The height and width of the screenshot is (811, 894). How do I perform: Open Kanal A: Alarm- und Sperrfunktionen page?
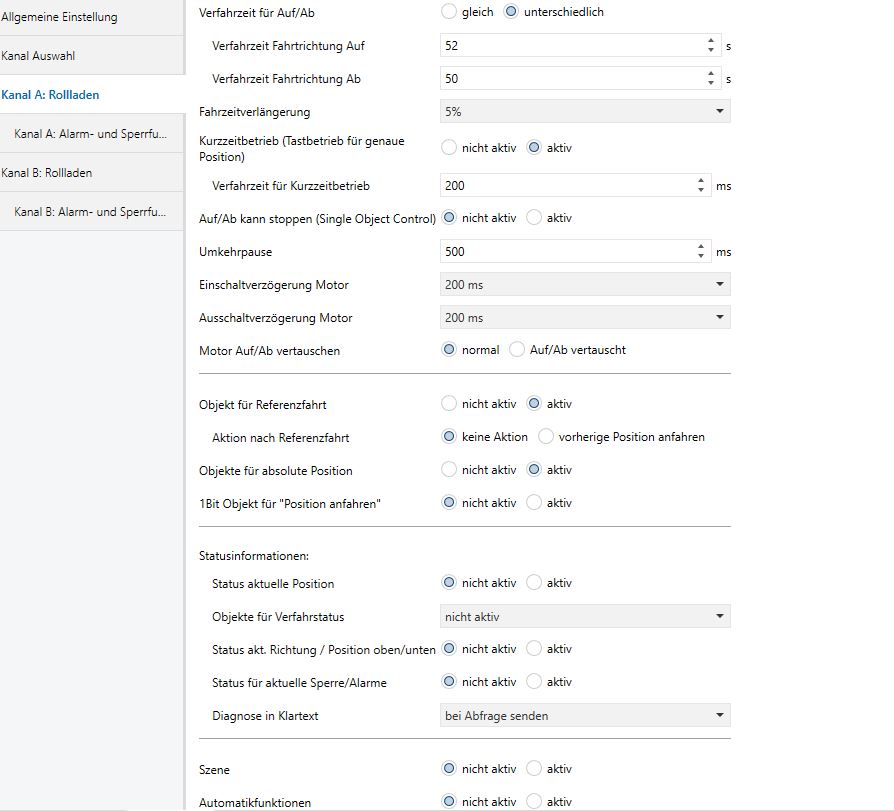(92, 134)
